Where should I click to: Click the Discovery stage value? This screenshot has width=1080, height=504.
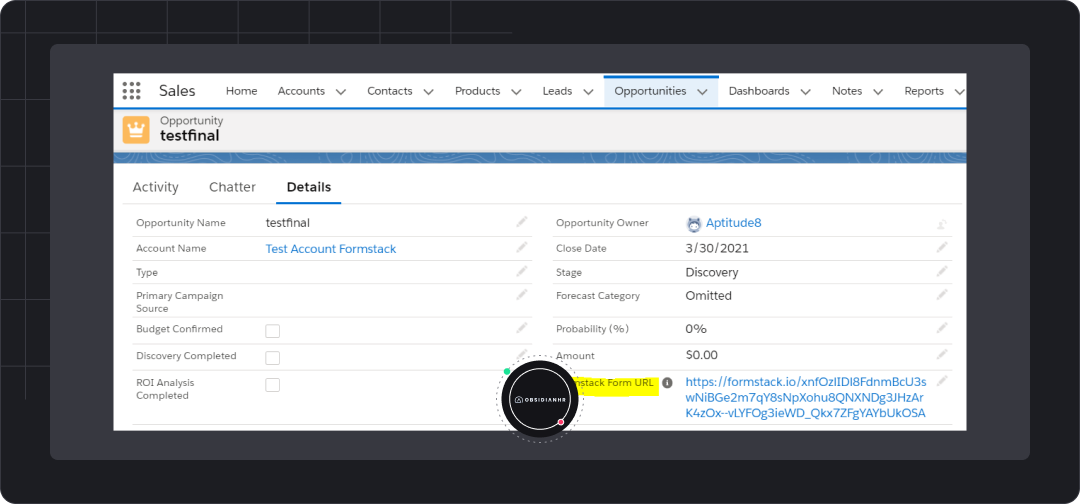point(712,273)
